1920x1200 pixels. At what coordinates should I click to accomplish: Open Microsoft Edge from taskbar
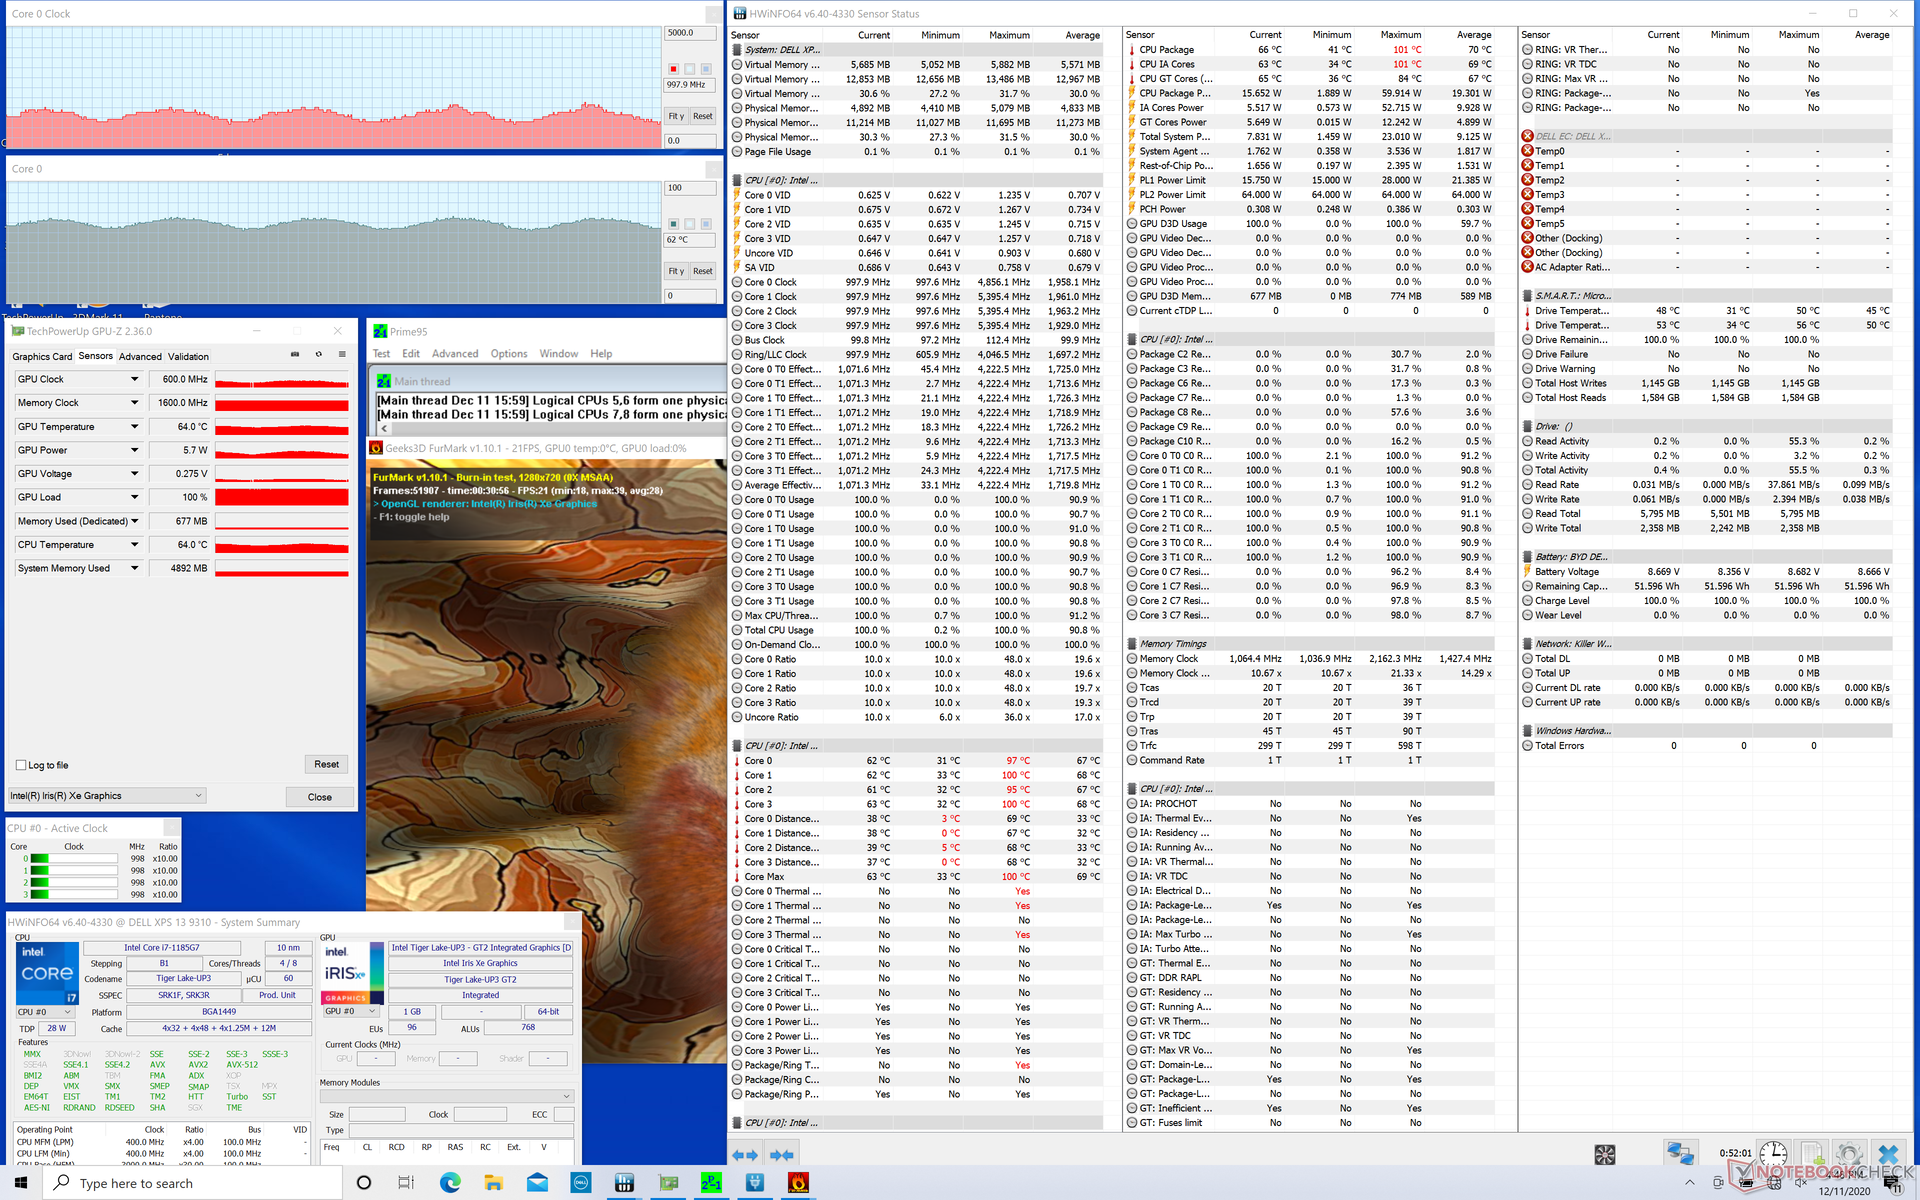click(x=450, y=1183)
